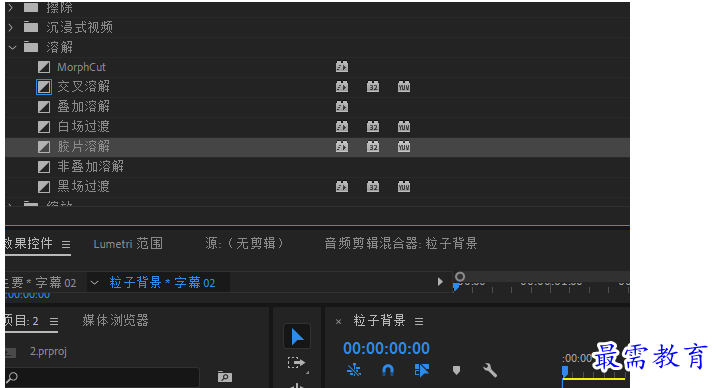716x388 pixels.
Task: Expand the 沉浸式视频 folder
Action: pyautogui.click(x=11, y=27)
